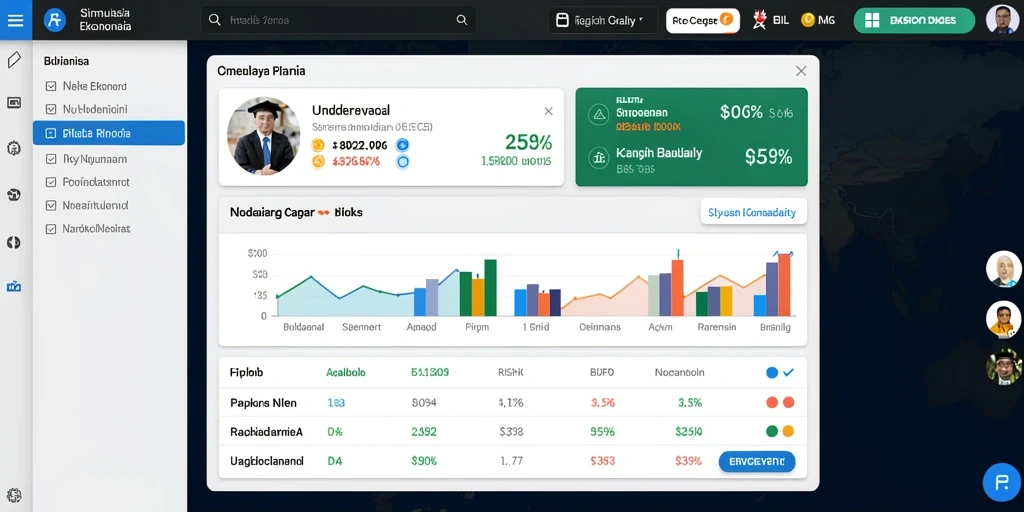Click the gold MG coin icon
The width and height of the screenshot is (1024, 512).
pos(808,20)
